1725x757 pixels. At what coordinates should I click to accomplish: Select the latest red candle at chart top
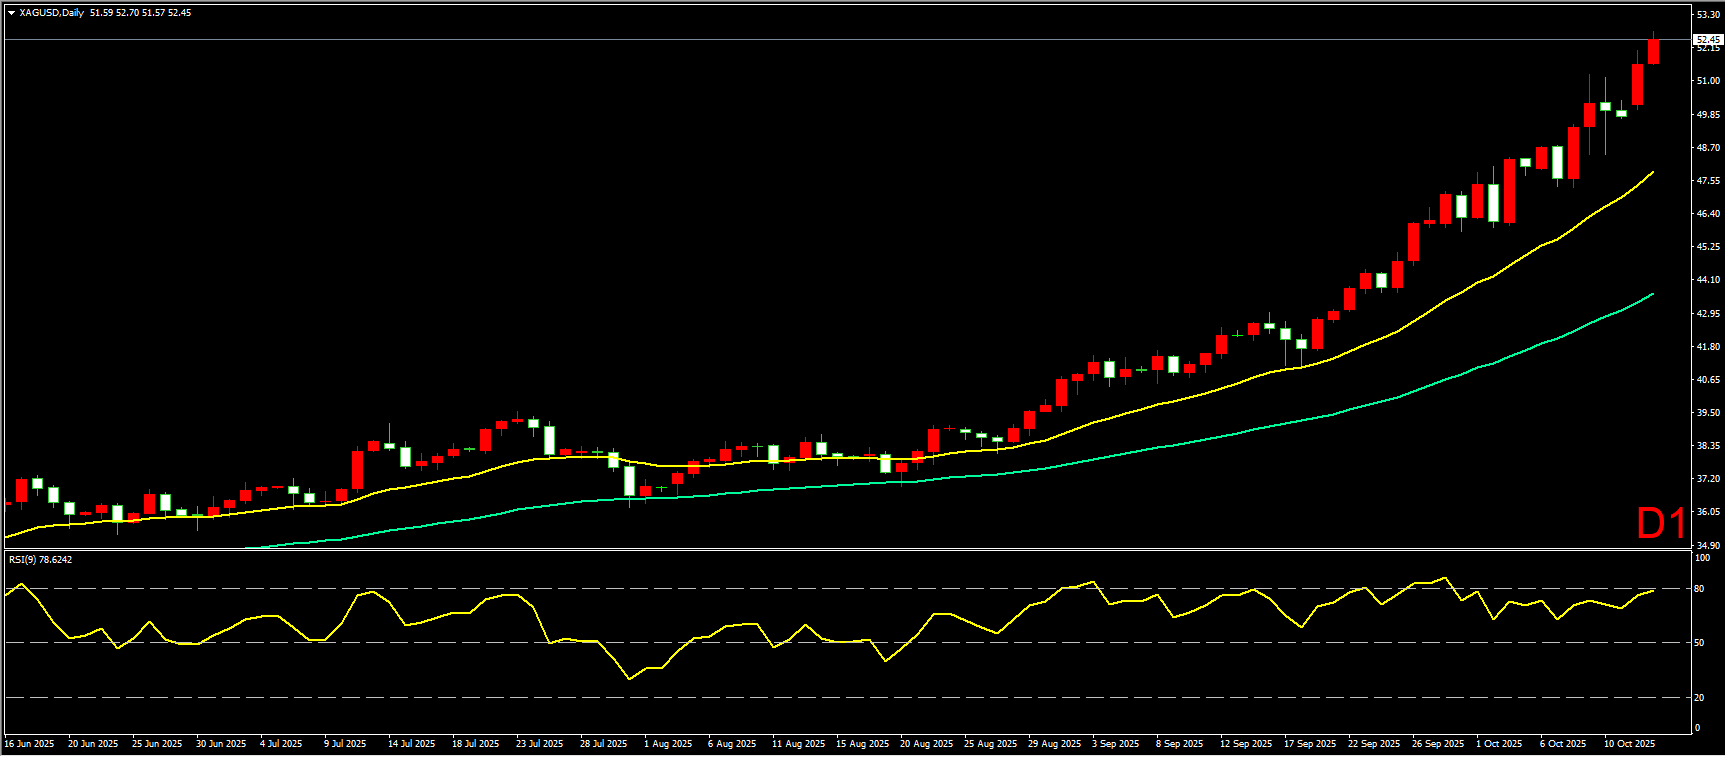(1653, 52)
